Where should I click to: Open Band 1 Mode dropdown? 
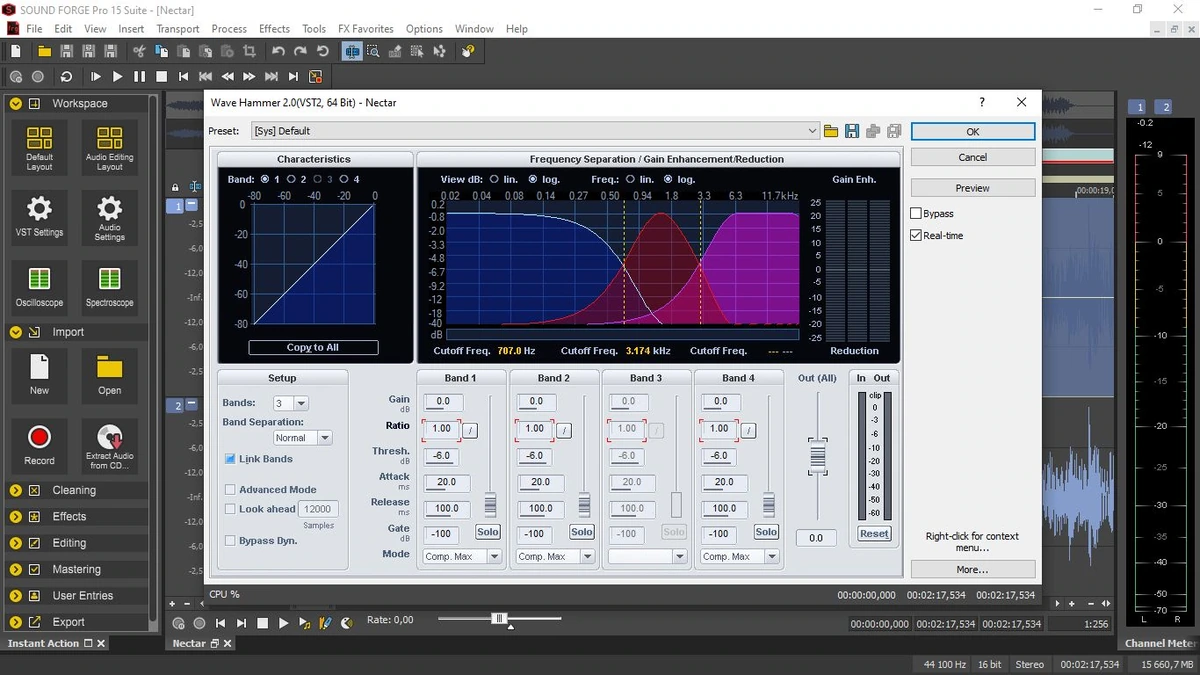click(x=494, y=557)
